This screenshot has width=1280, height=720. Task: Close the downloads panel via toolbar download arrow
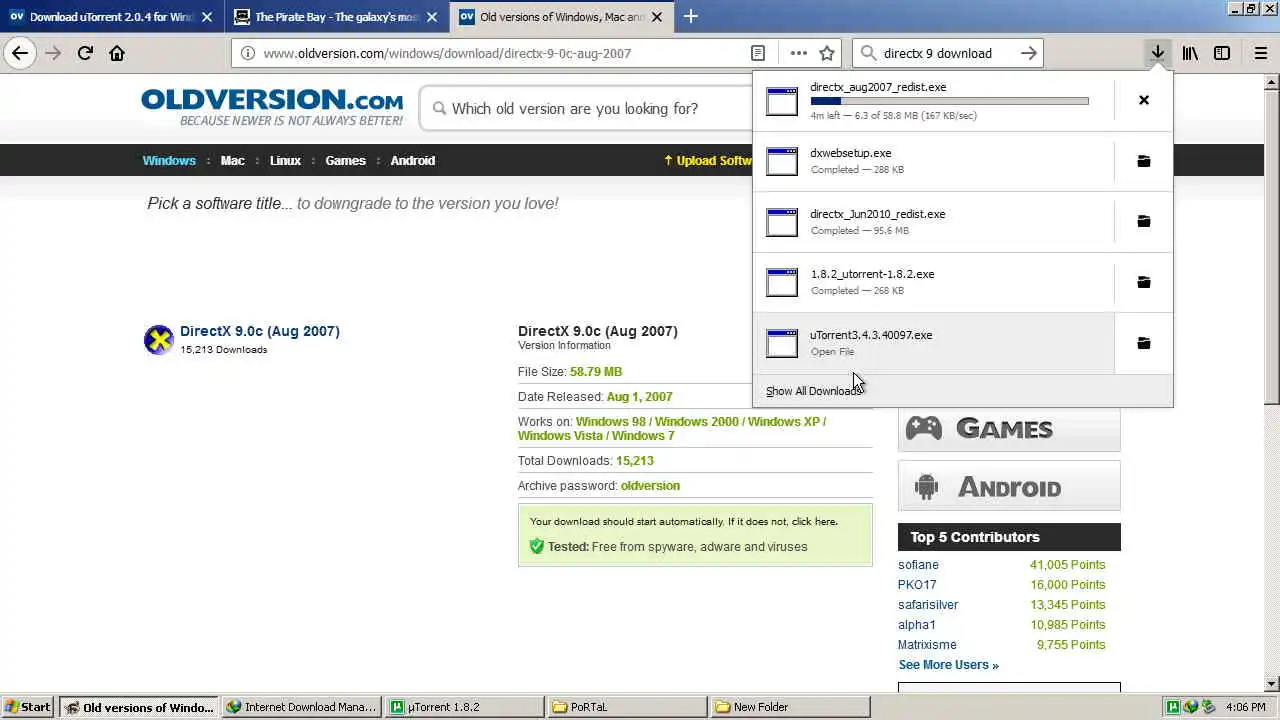(1158, 53)
